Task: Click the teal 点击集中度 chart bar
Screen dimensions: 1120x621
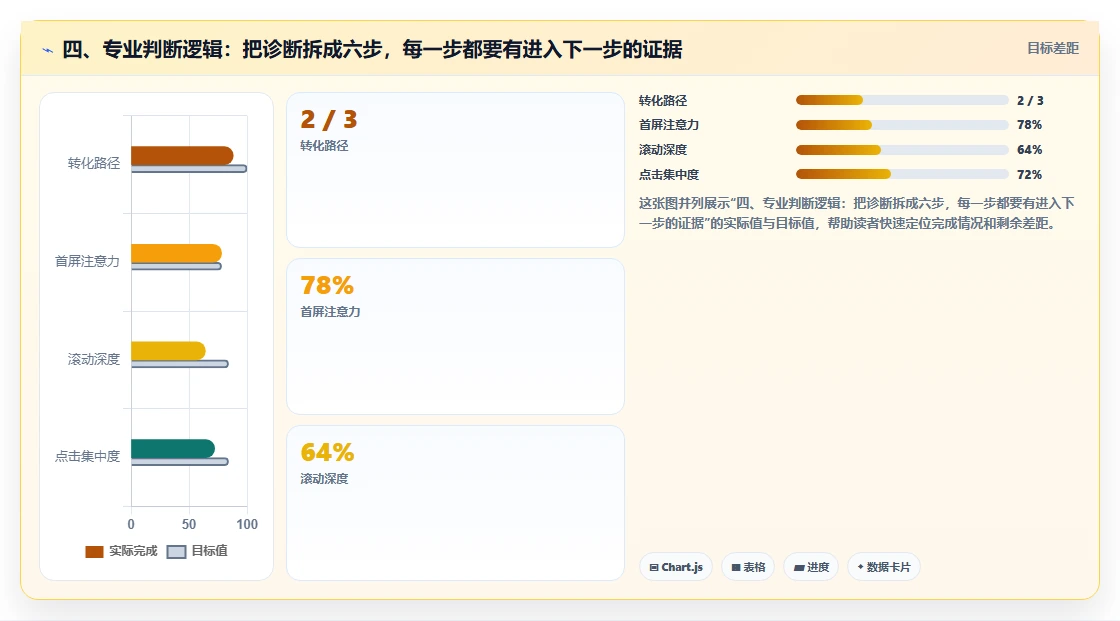Action: [173, 448]
